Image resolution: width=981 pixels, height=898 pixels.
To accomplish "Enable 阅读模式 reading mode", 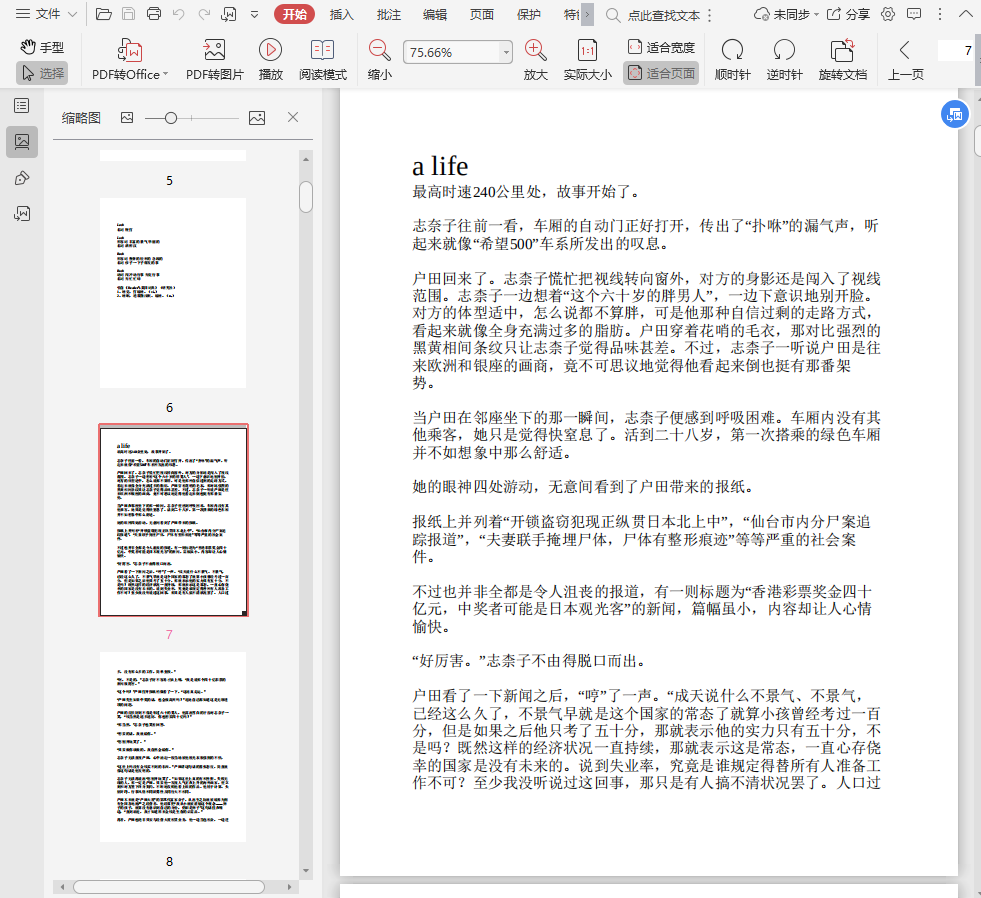I will [323, 60].
